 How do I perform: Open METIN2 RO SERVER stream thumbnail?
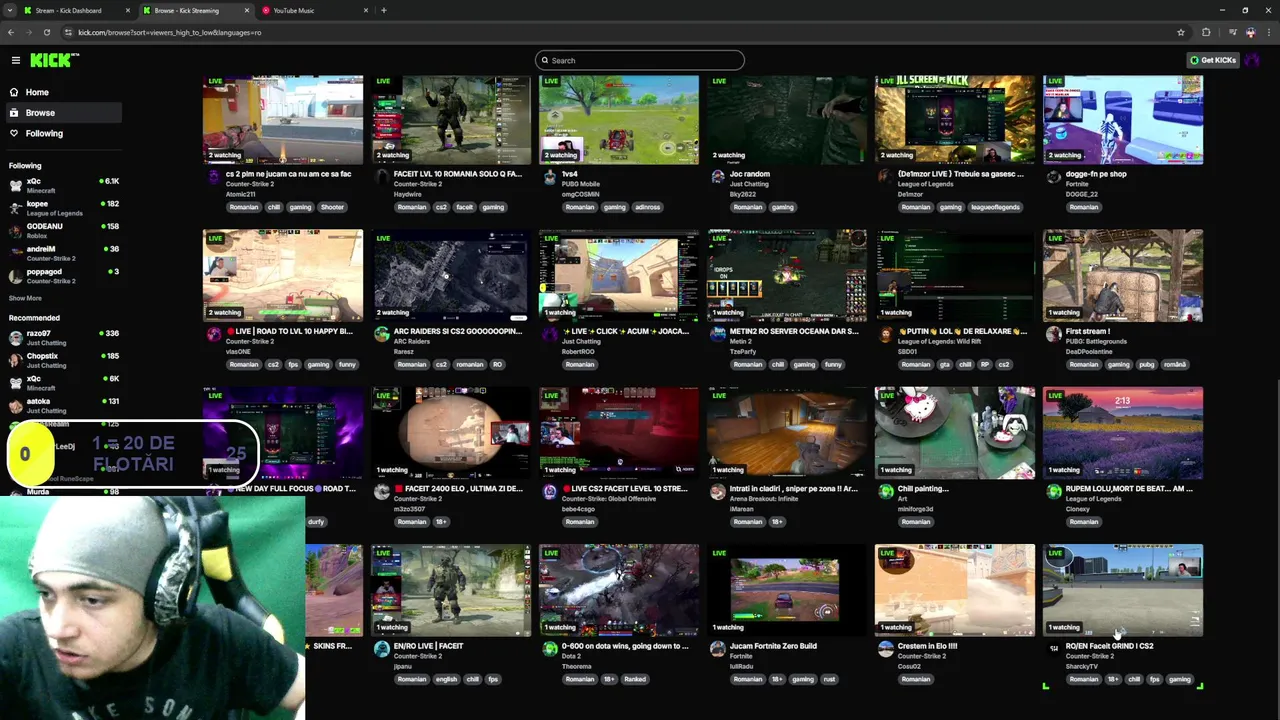tap(787, 276)
